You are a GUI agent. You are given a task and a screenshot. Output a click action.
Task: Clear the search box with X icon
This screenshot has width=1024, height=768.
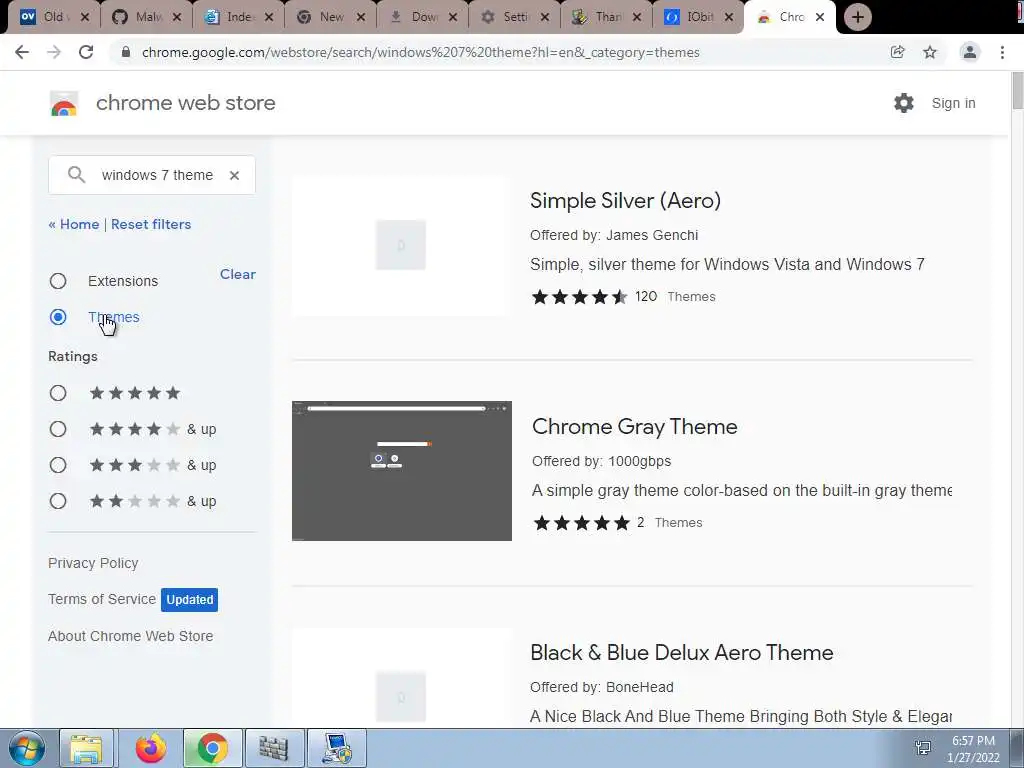pos(234,175)
